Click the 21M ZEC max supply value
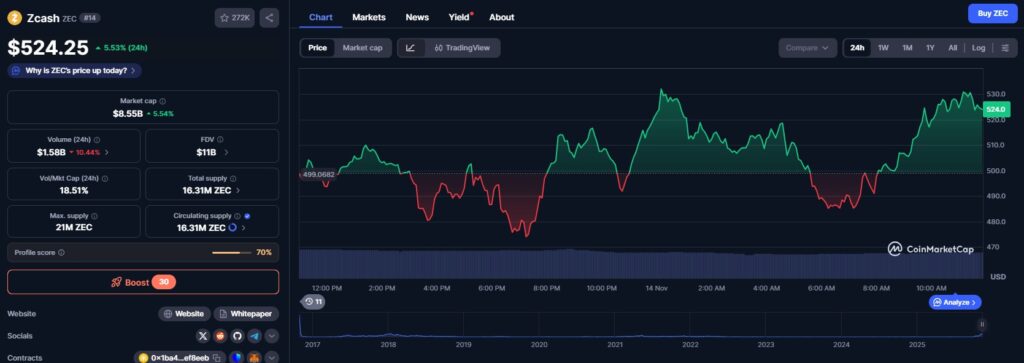The image size is (1024, 363). (74, 228)
